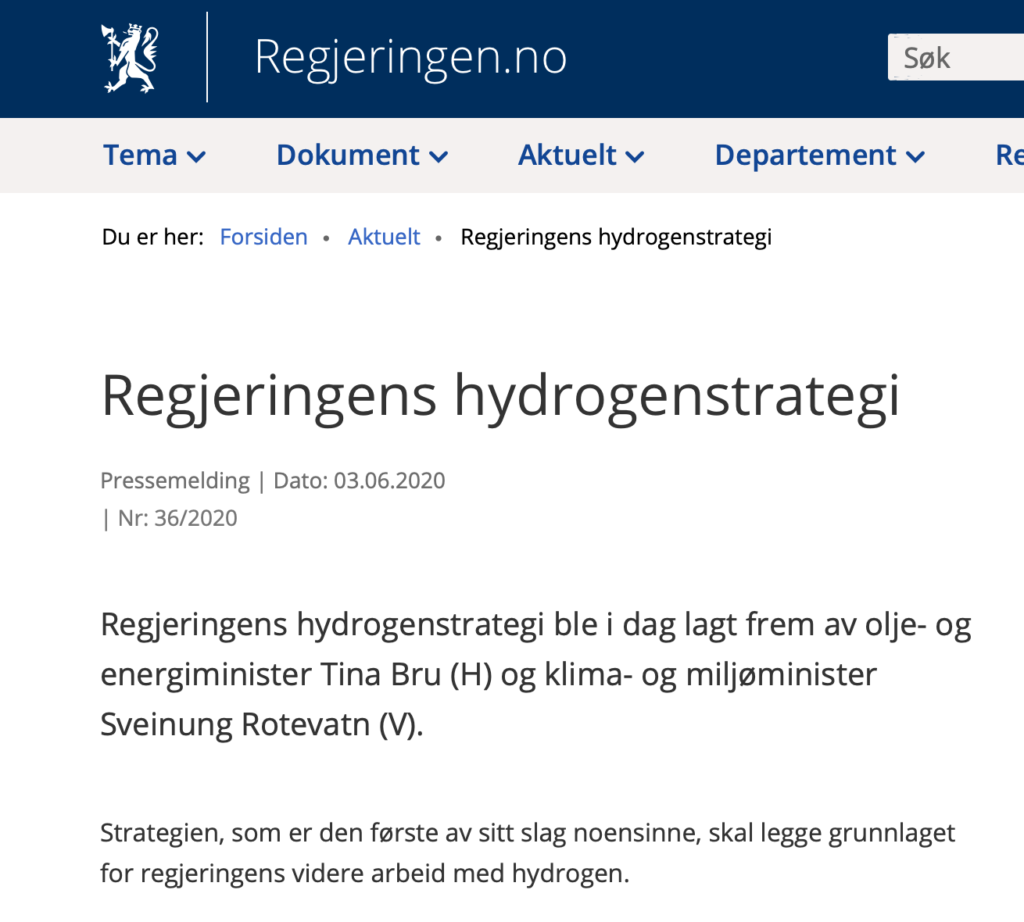Open the Aktuelt navigation menu
Viewport: 1024px width, 922px height.
(x=581, y=155)
